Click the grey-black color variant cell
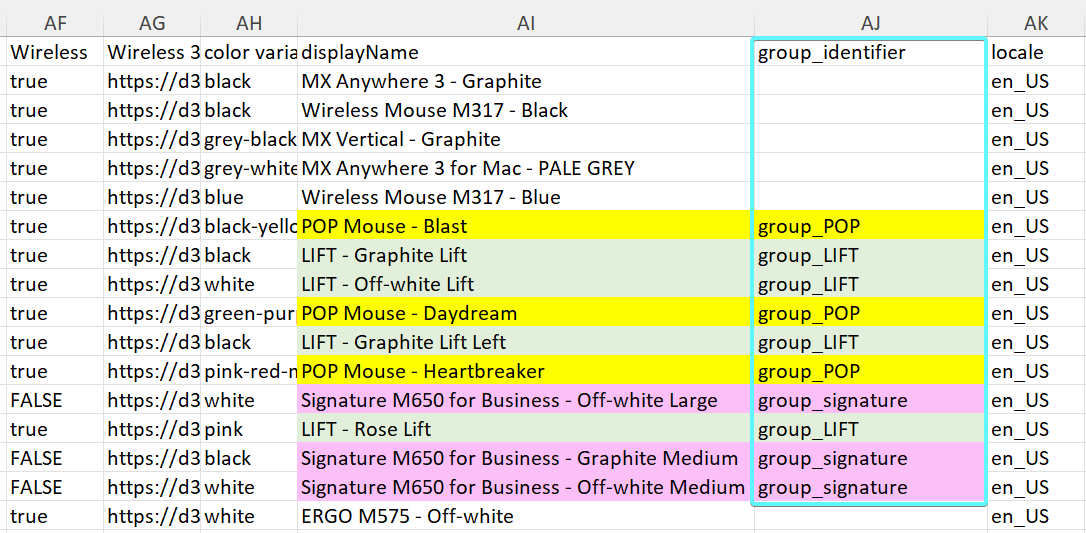 (249, 139)
